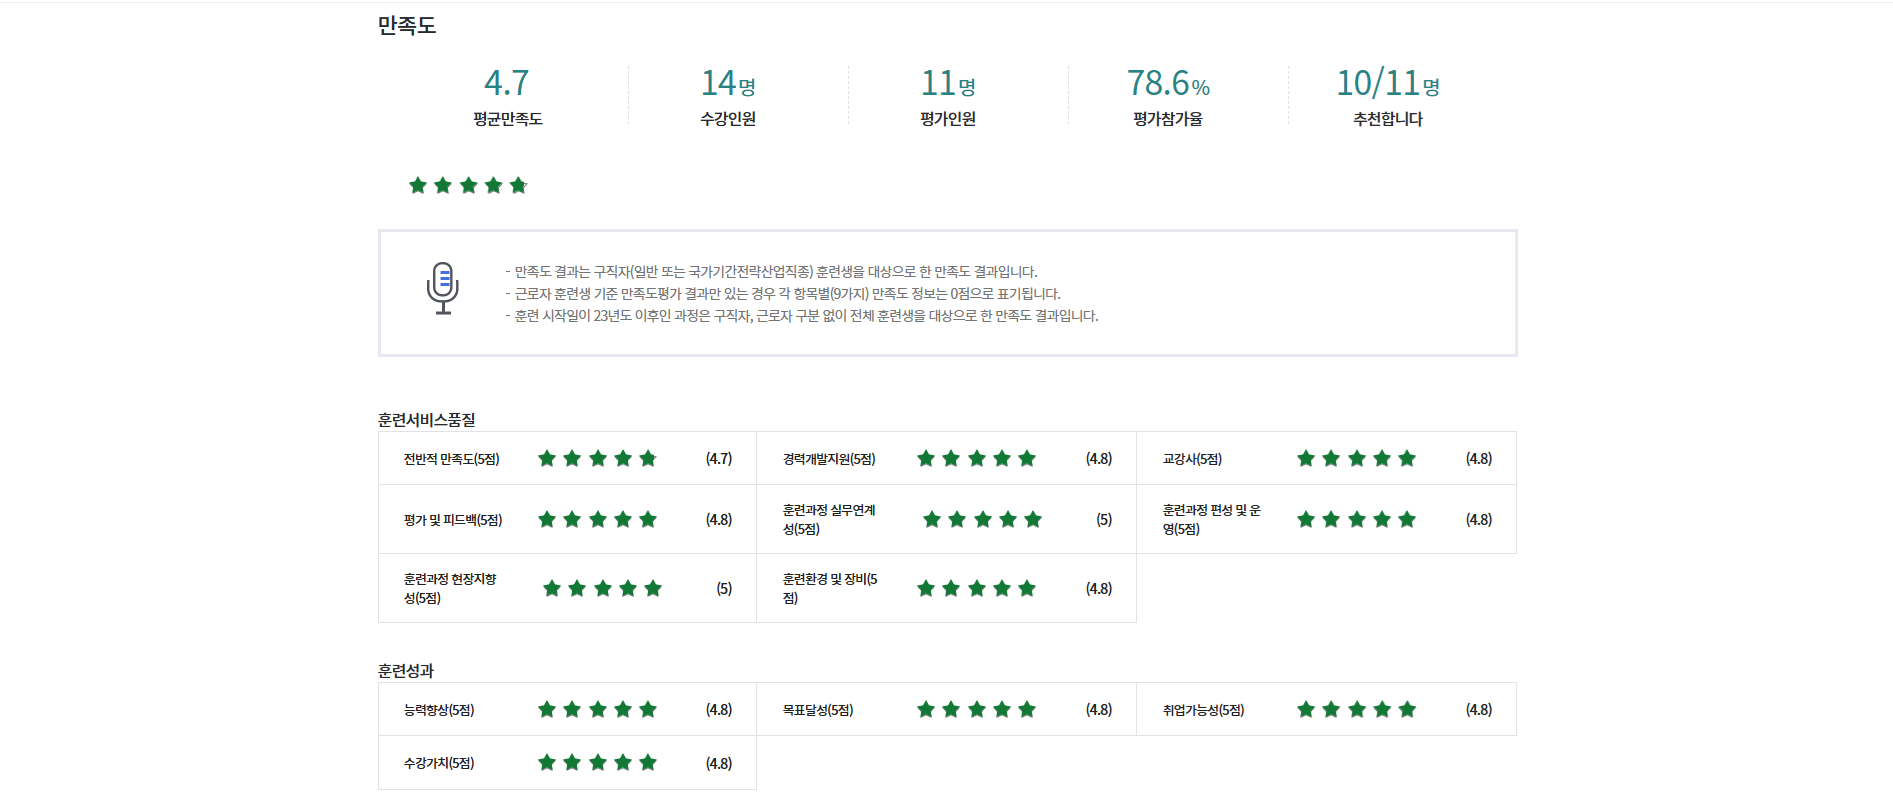The height and width of the screenshot is (798, 1893).
Task: Click the notice line starting 훈련 시작일이 23년도
Action: [x=802, y=316]
